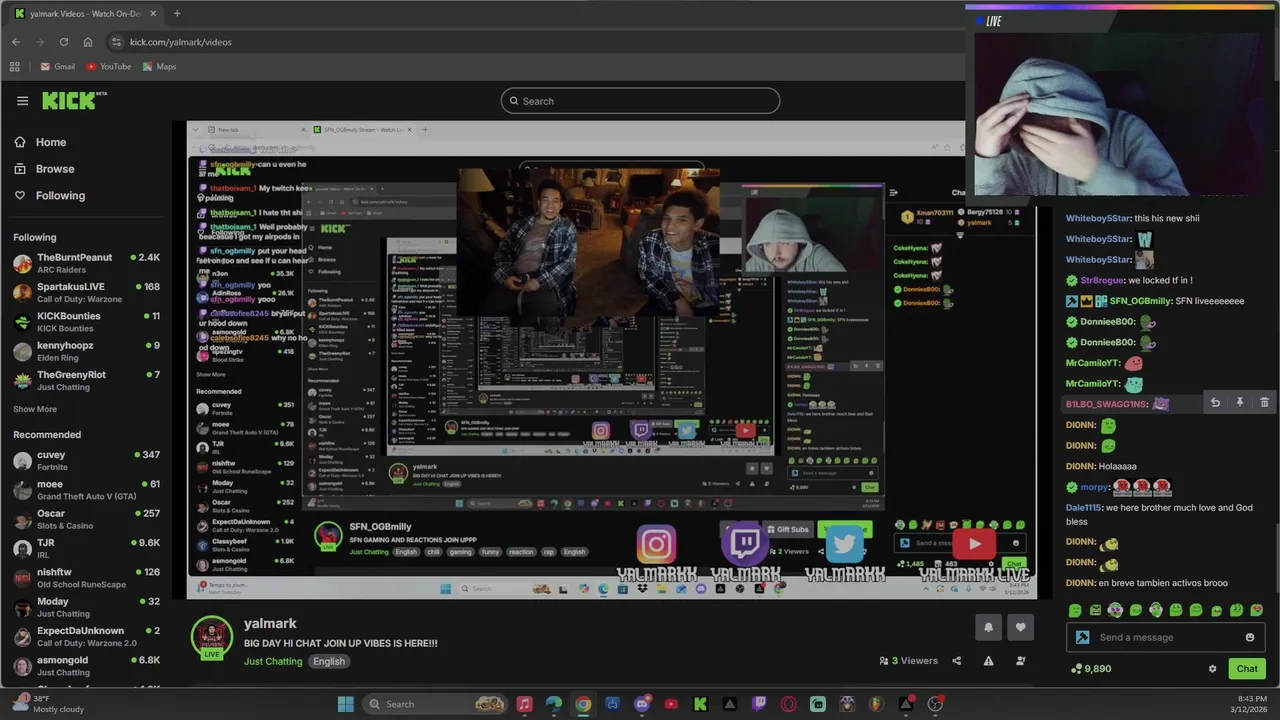Reply to the B1LBO_SWAGG1NS chat message
Screen dimensions: 1280x720
pos(1215,402)
